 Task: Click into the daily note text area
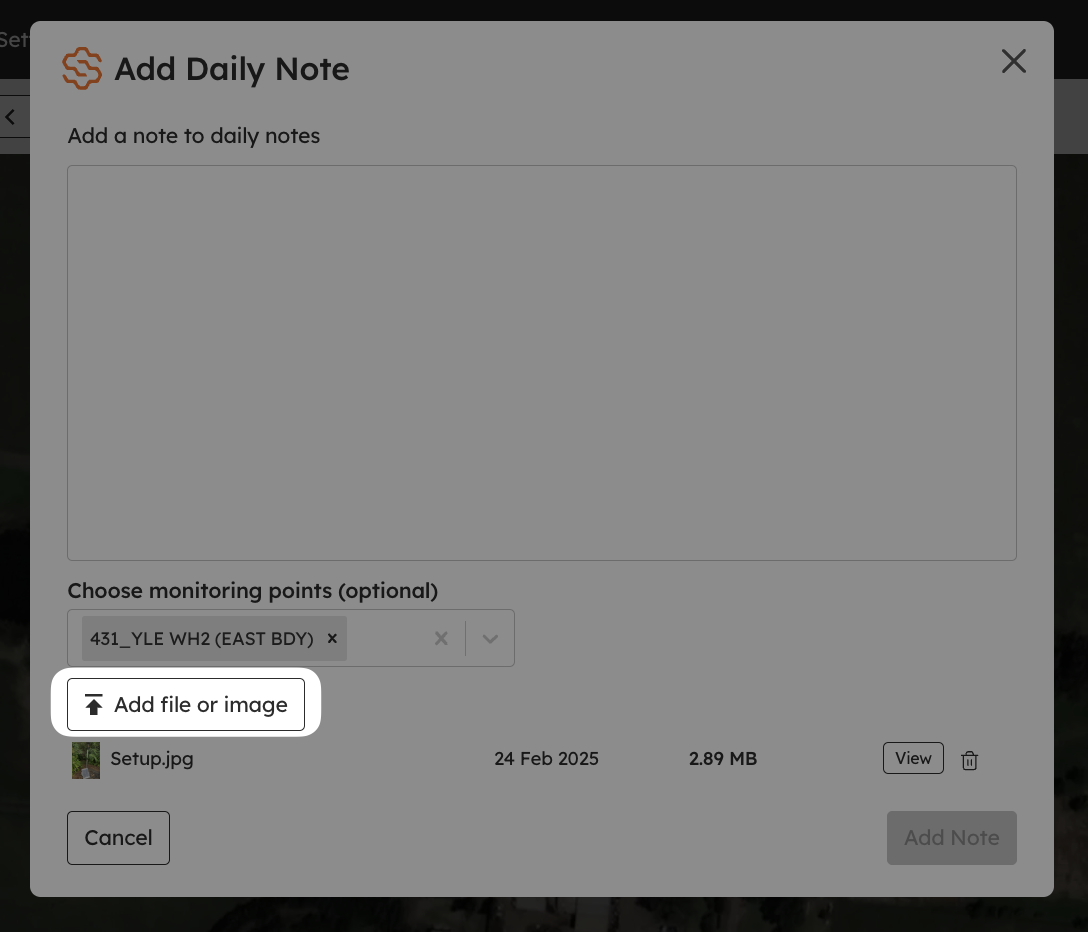(542, 363)
